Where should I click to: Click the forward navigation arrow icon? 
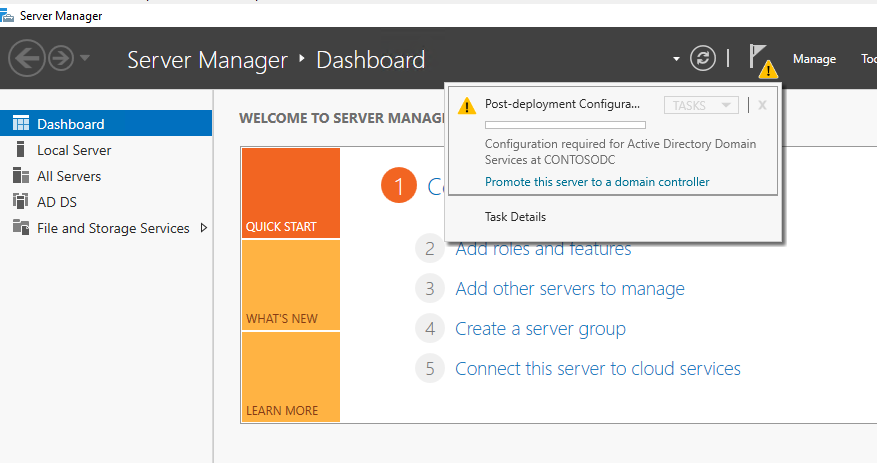61,59
